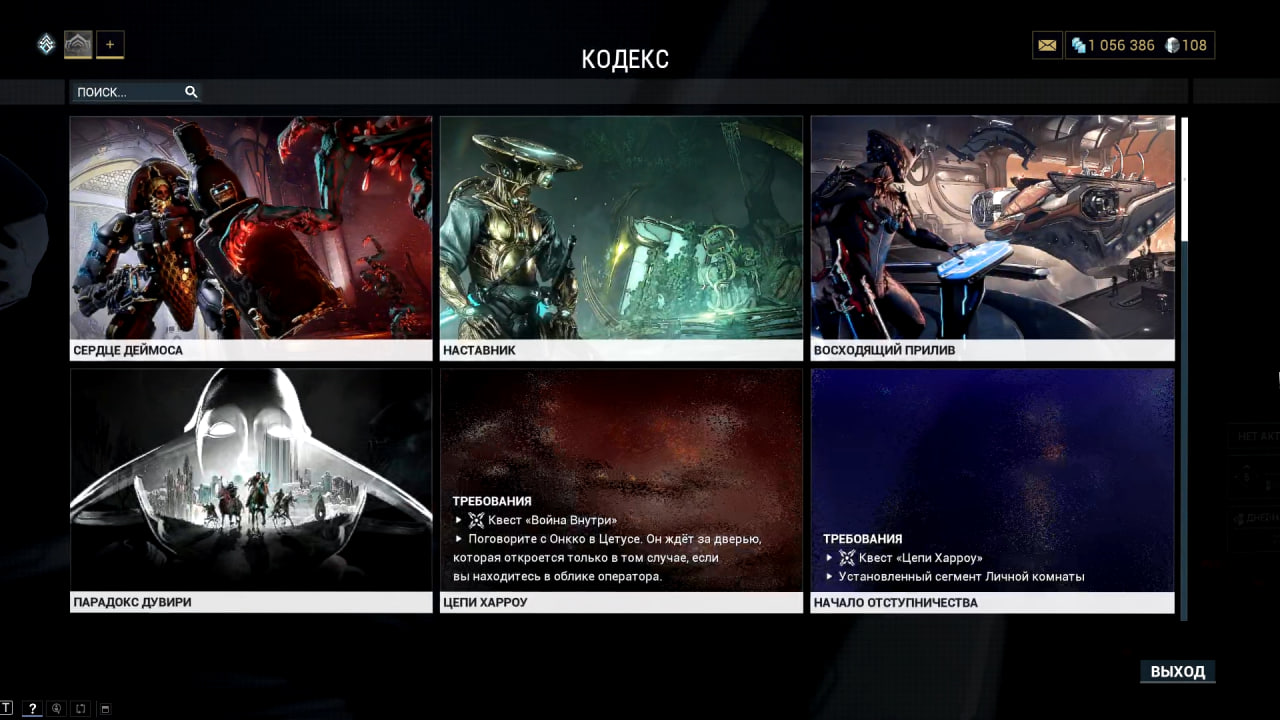Select the НАЧАЛО ОТСТУПНИЧЕСТВА title label

click(x=896, y=603)
